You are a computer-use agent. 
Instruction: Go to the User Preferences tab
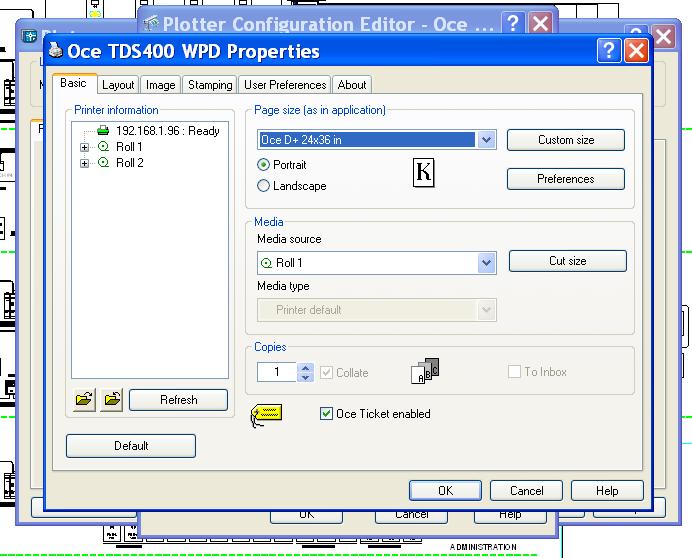pyautogui.click(x=285, y=85)
